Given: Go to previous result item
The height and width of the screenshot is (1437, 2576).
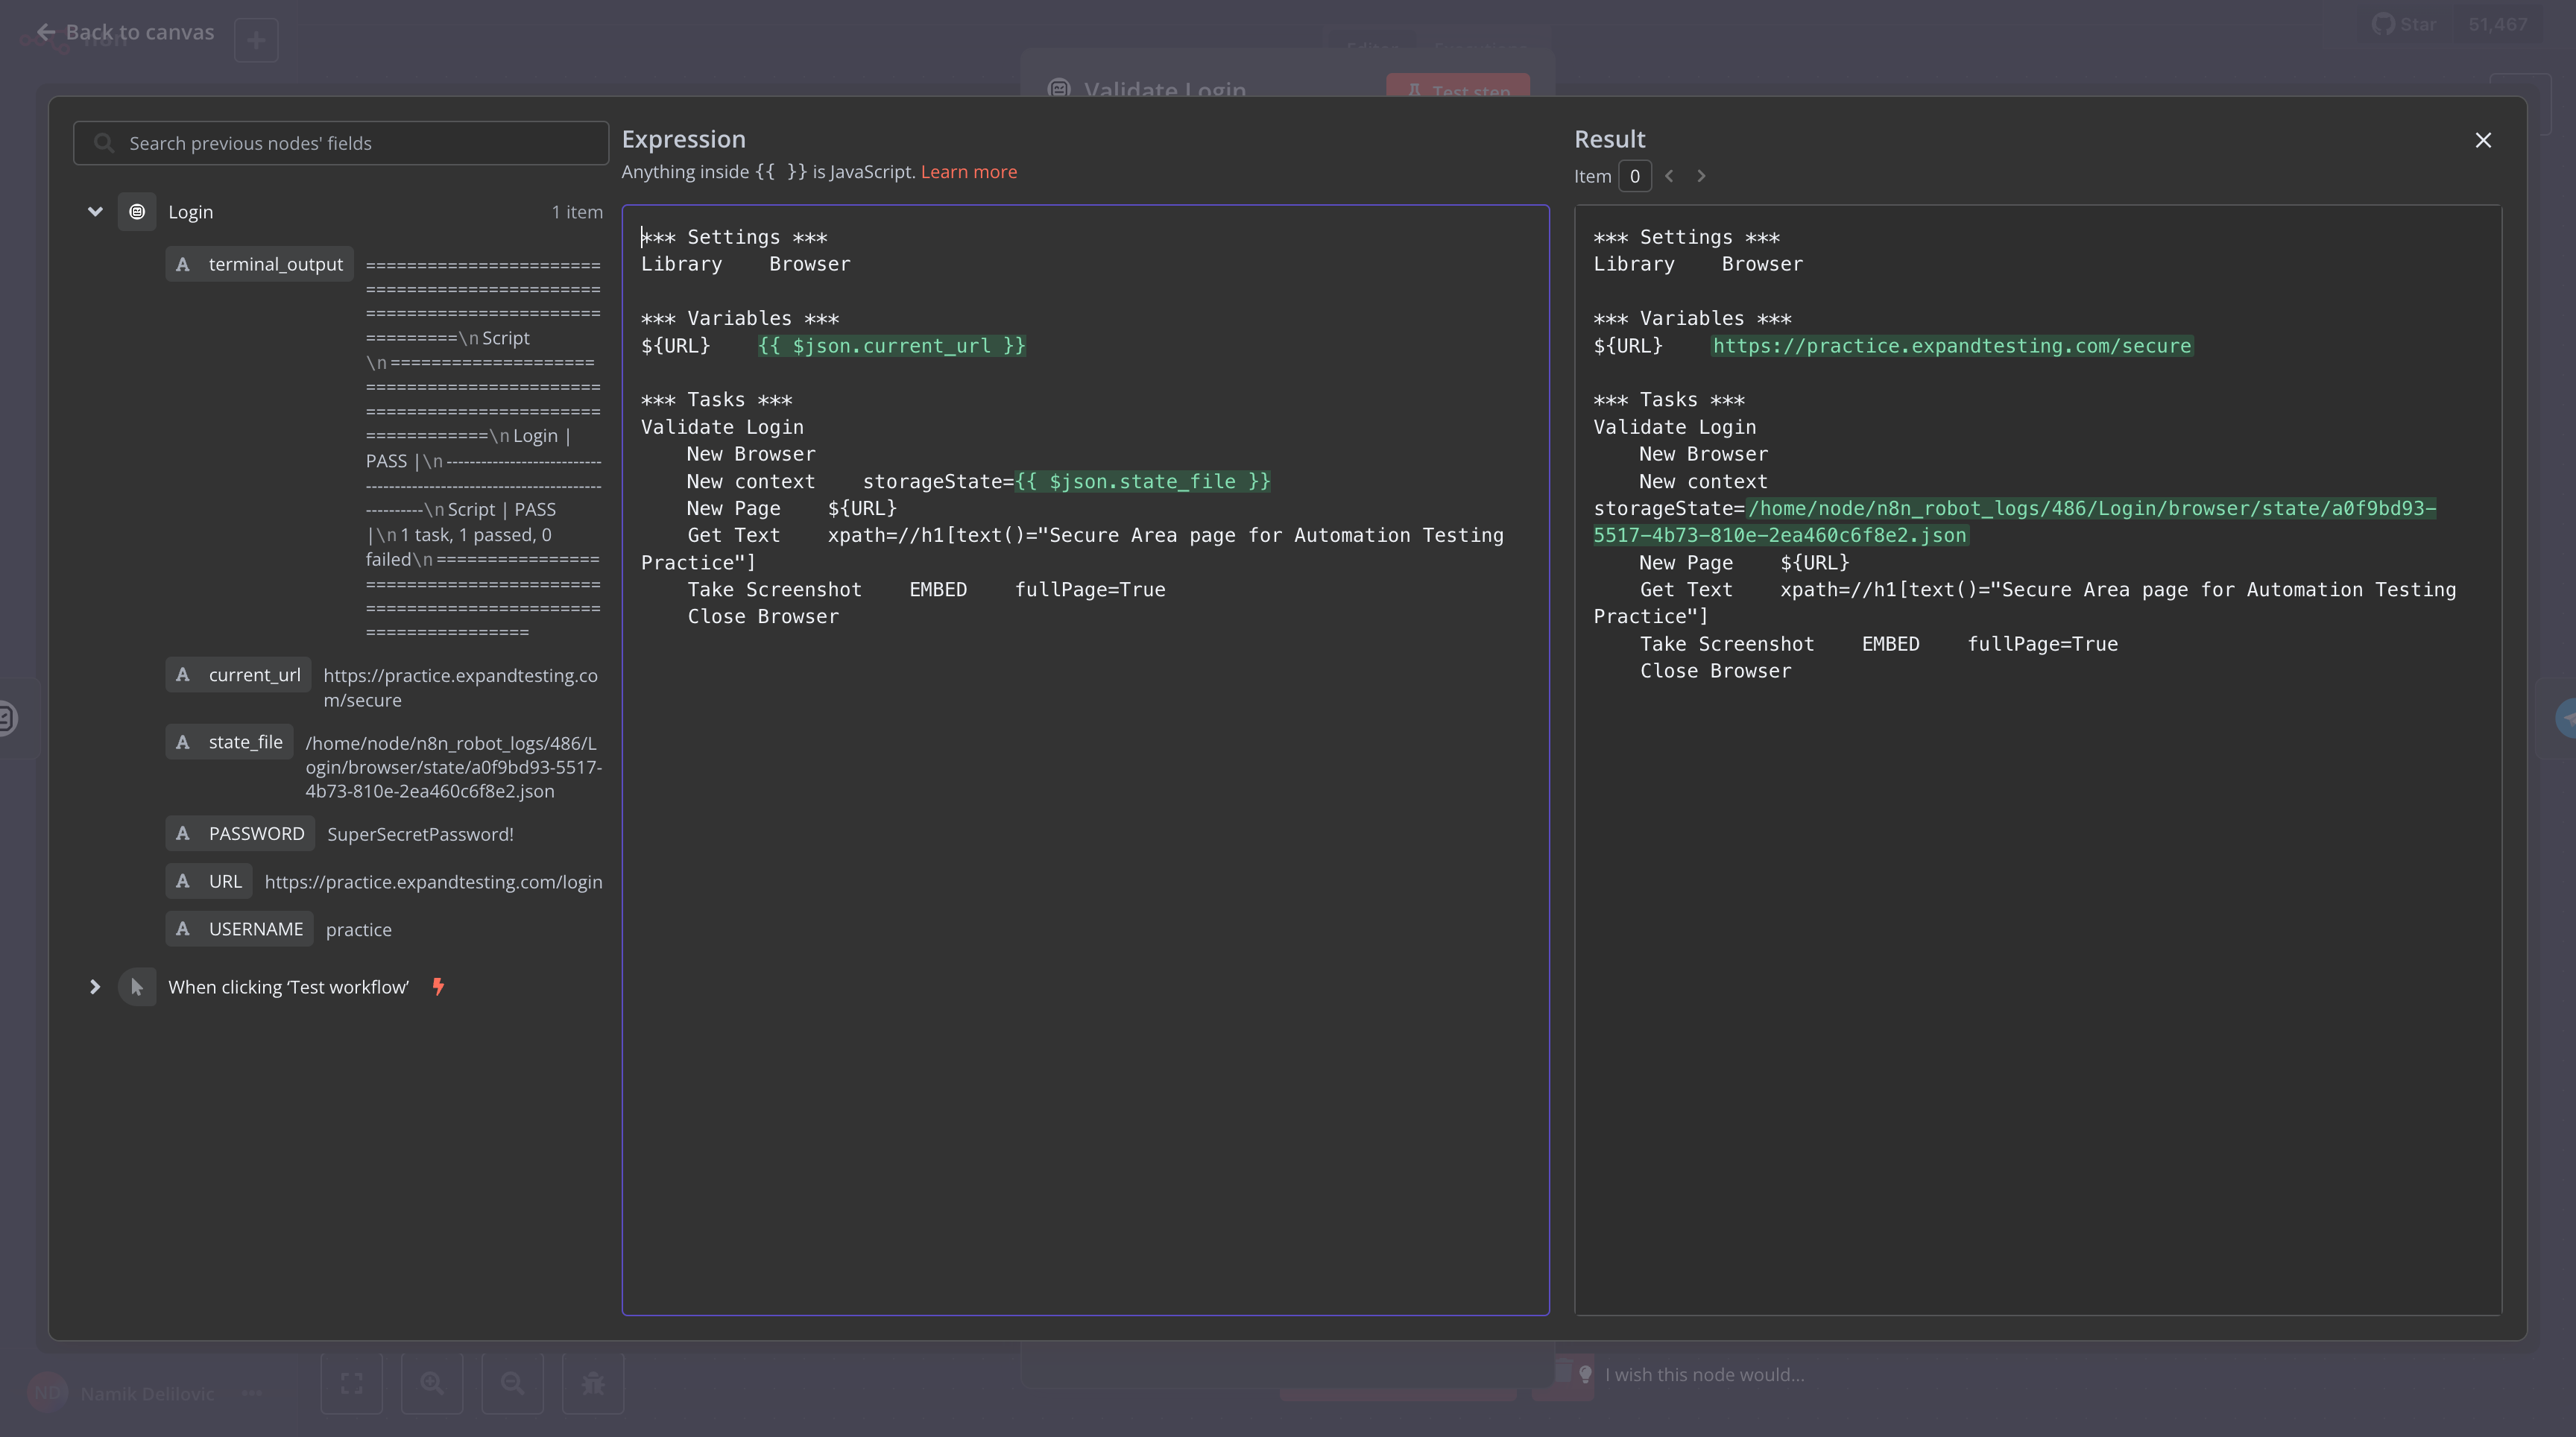Looking at the screenshot, I should point(1669,176).
